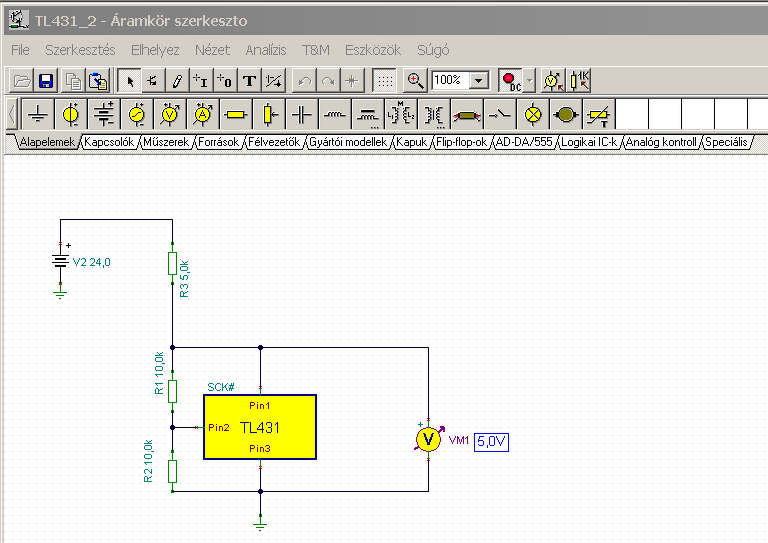This screenshot has width=768, height=543.
Task: Run DC interactive mode button
Action: [x=511, y=81]
